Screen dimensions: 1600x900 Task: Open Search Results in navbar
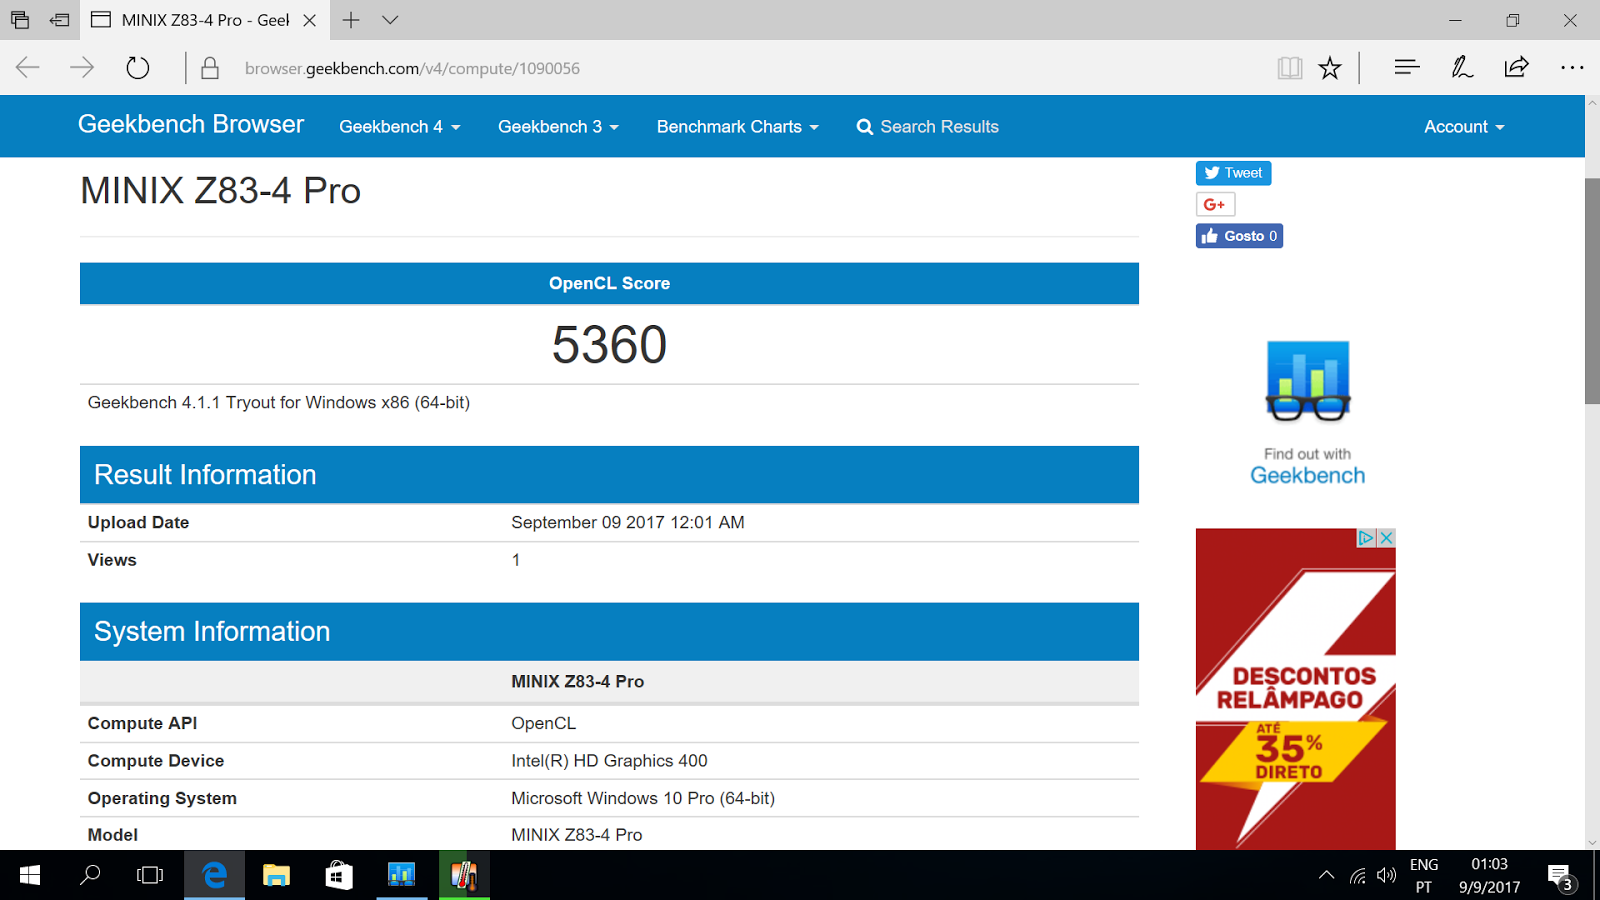(928, 127)
